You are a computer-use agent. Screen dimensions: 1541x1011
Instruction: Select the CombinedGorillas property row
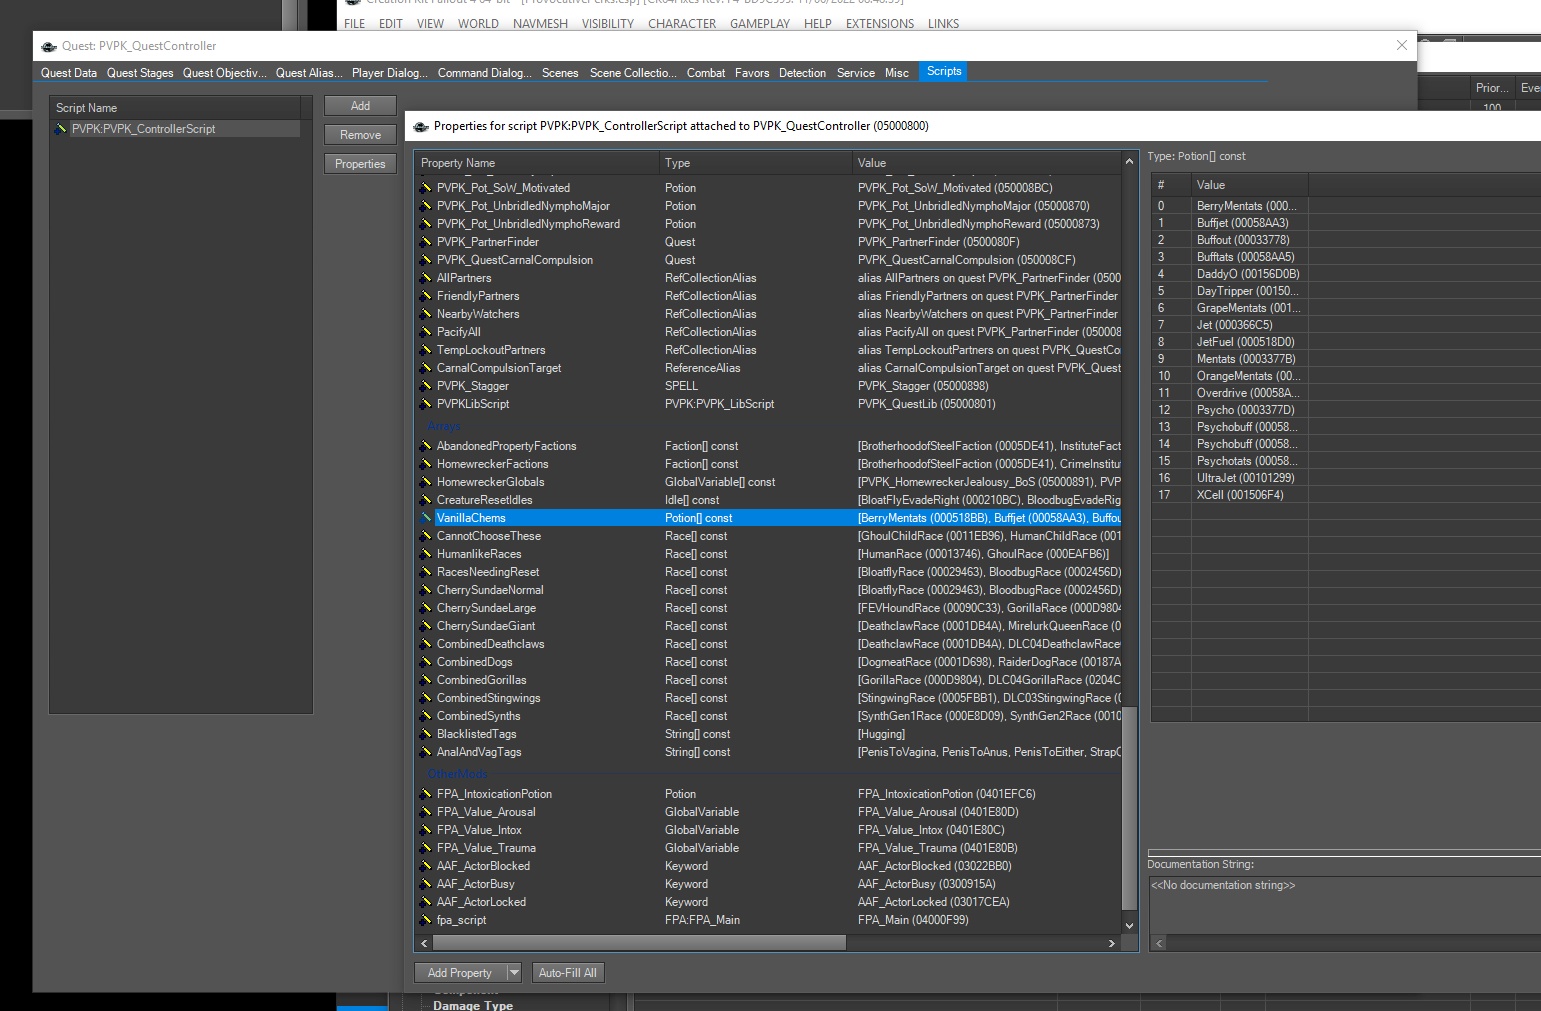[769, 680]
